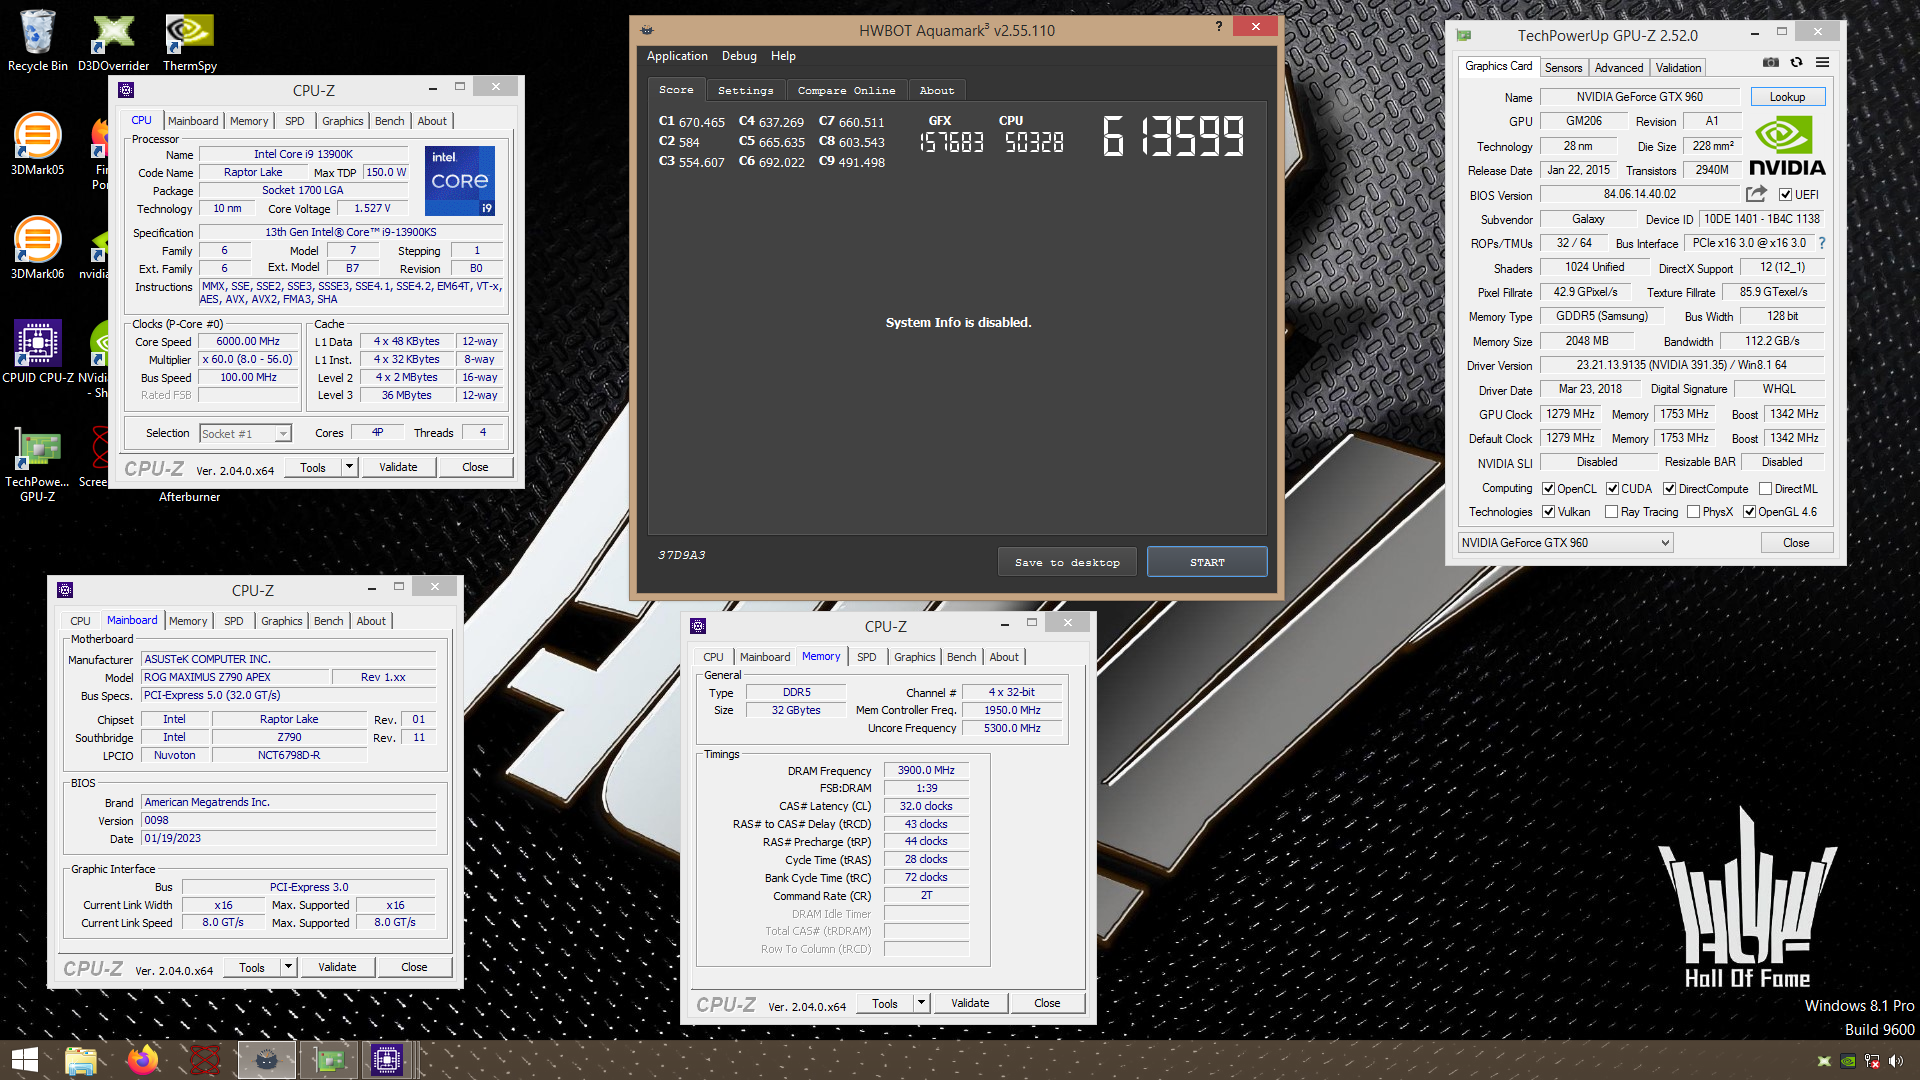Click the Tools button in CPU-Z CPU window
The width and height of the screenshot is (1920, 1080).
point(313,467)
